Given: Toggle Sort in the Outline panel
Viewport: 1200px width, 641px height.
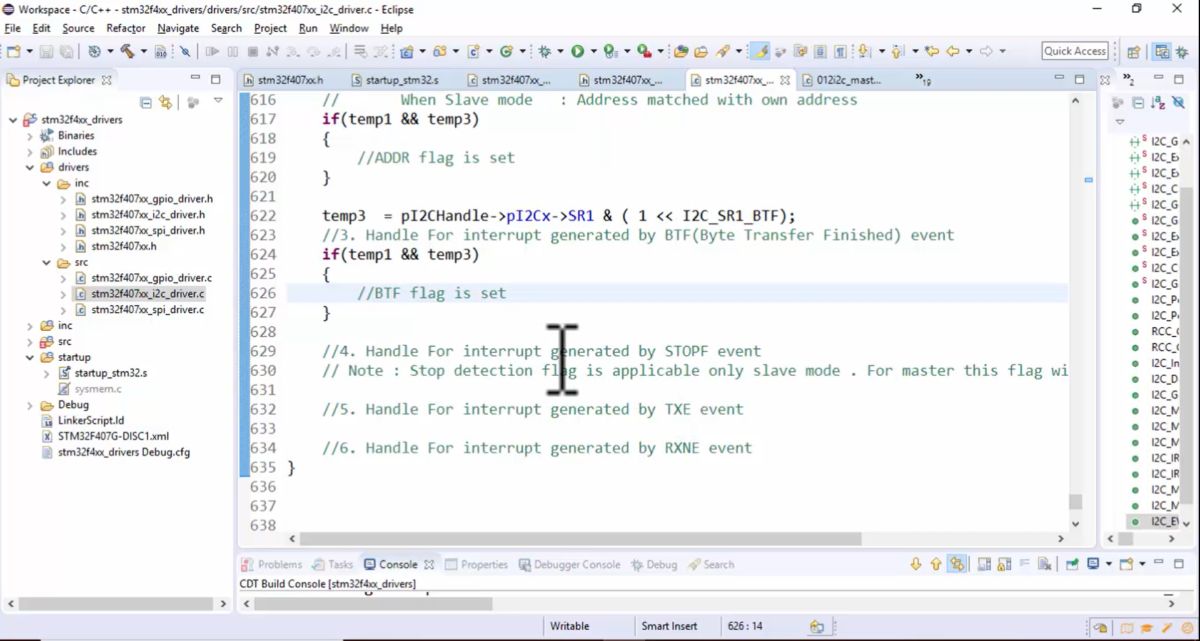Looking at the screenshot, I should [1158, 102].
